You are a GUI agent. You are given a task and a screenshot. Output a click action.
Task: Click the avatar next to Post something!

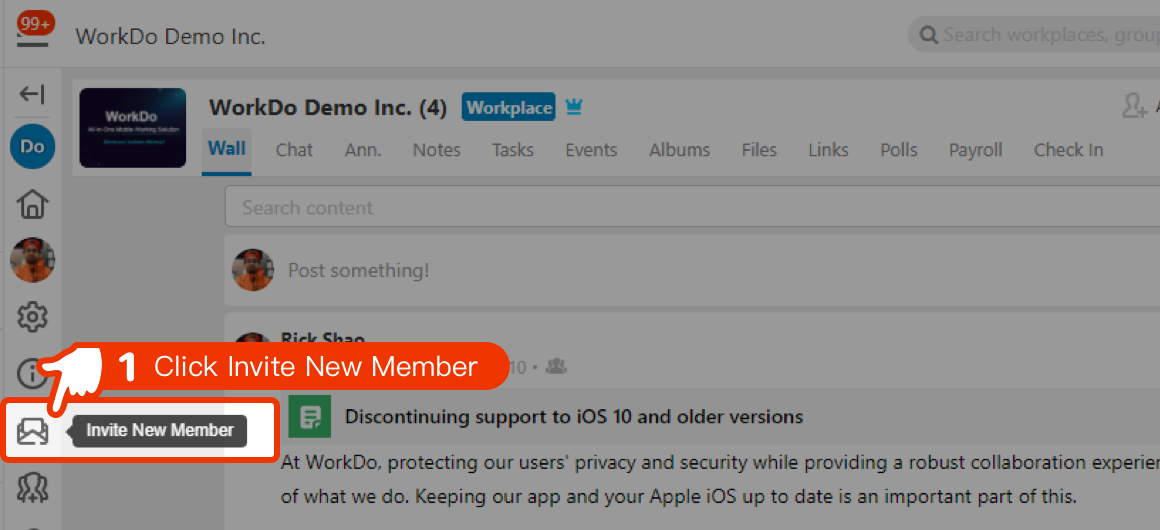pyautogui.click(x=253, y=270)
